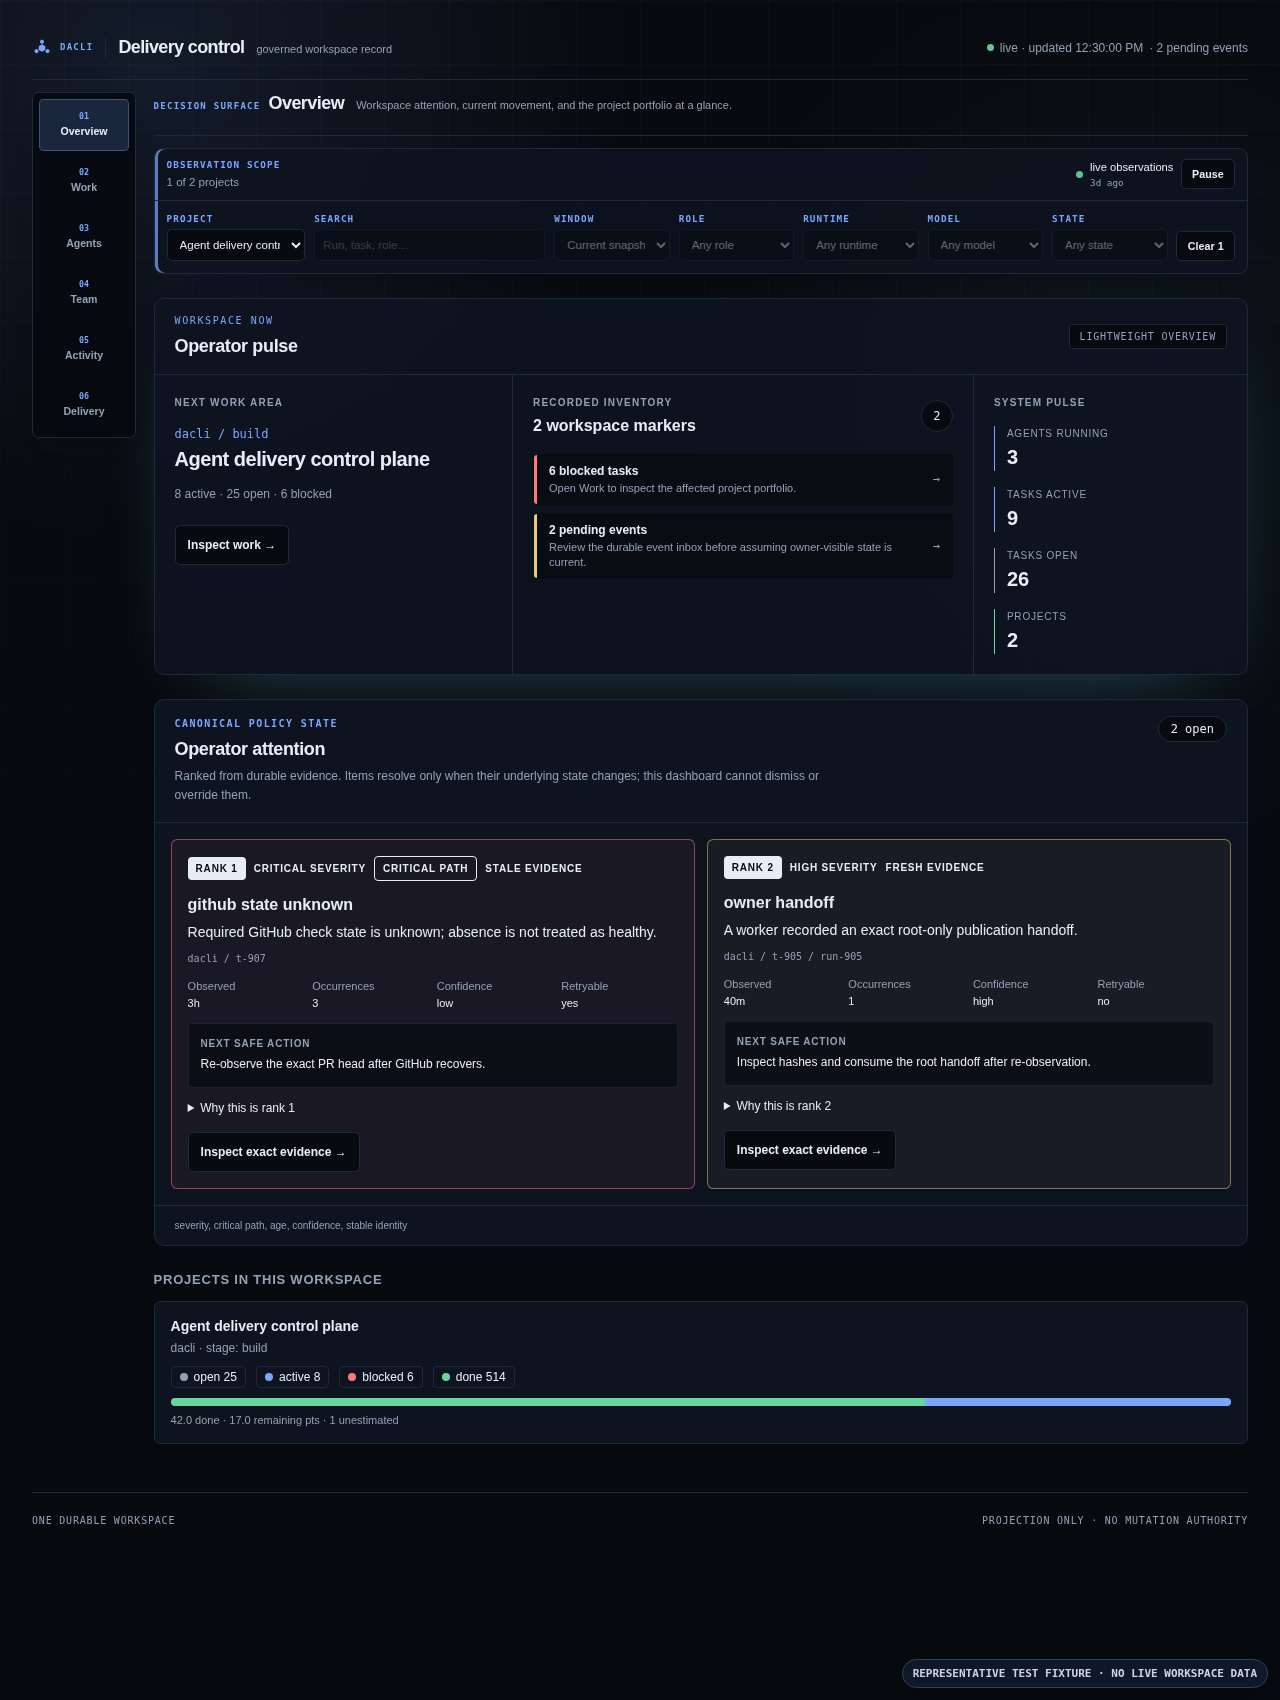Screen dimensions: 1280x1700
Task: Click the green live observations status dot
Action: 1079,175
